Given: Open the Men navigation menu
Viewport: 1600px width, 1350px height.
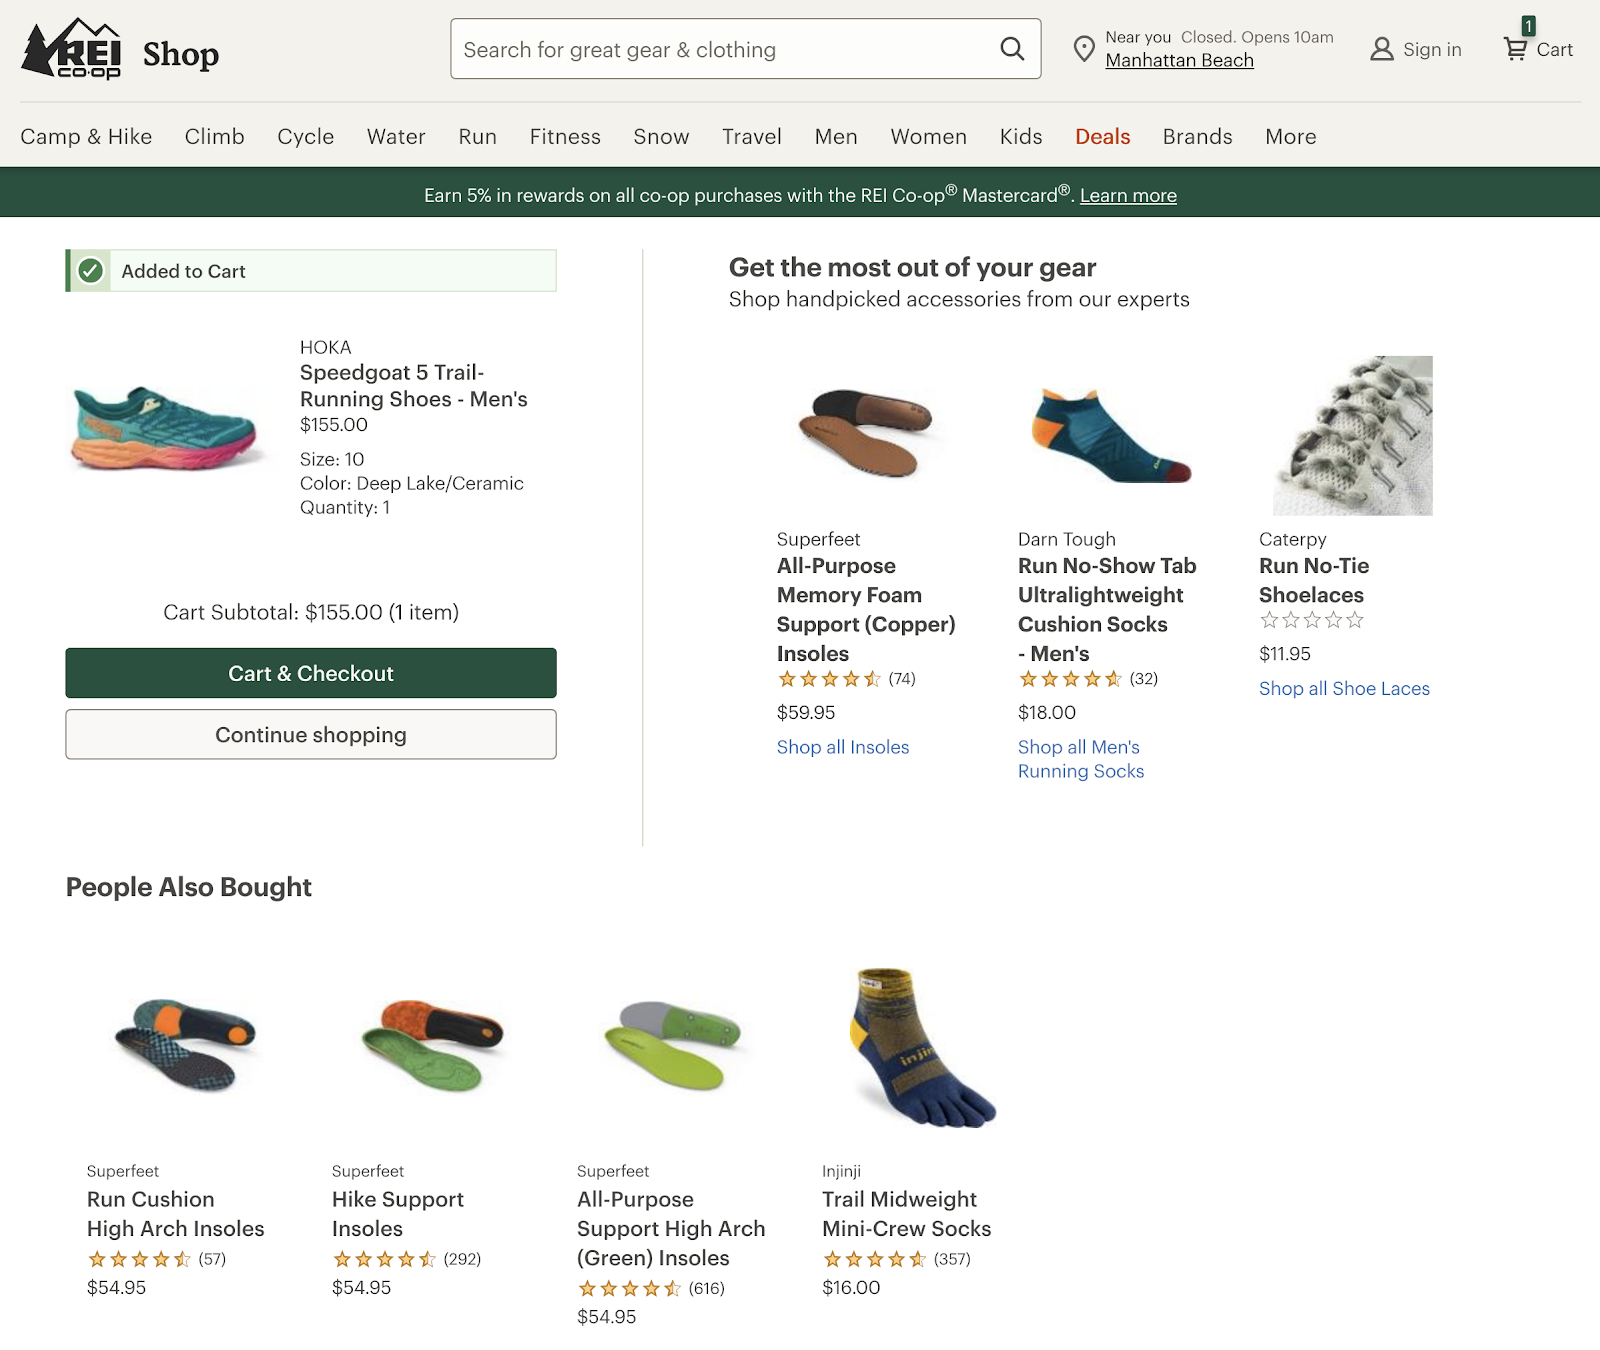Looking at the screenshot, I should [x=836, y=137].
